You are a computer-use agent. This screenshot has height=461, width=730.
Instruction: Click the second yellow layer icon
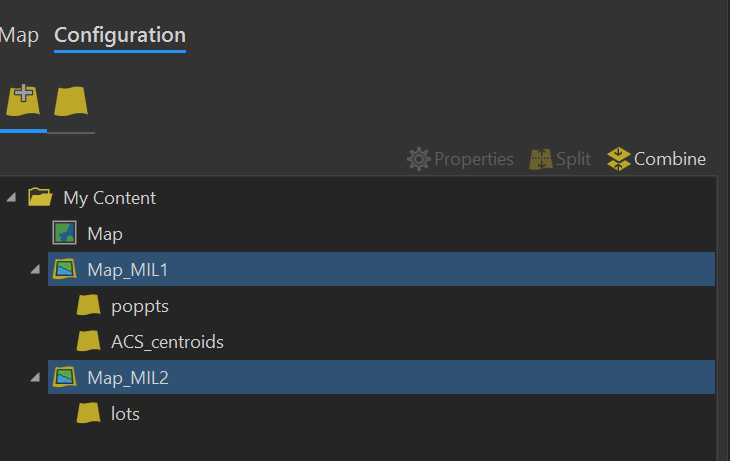point(71,101)
